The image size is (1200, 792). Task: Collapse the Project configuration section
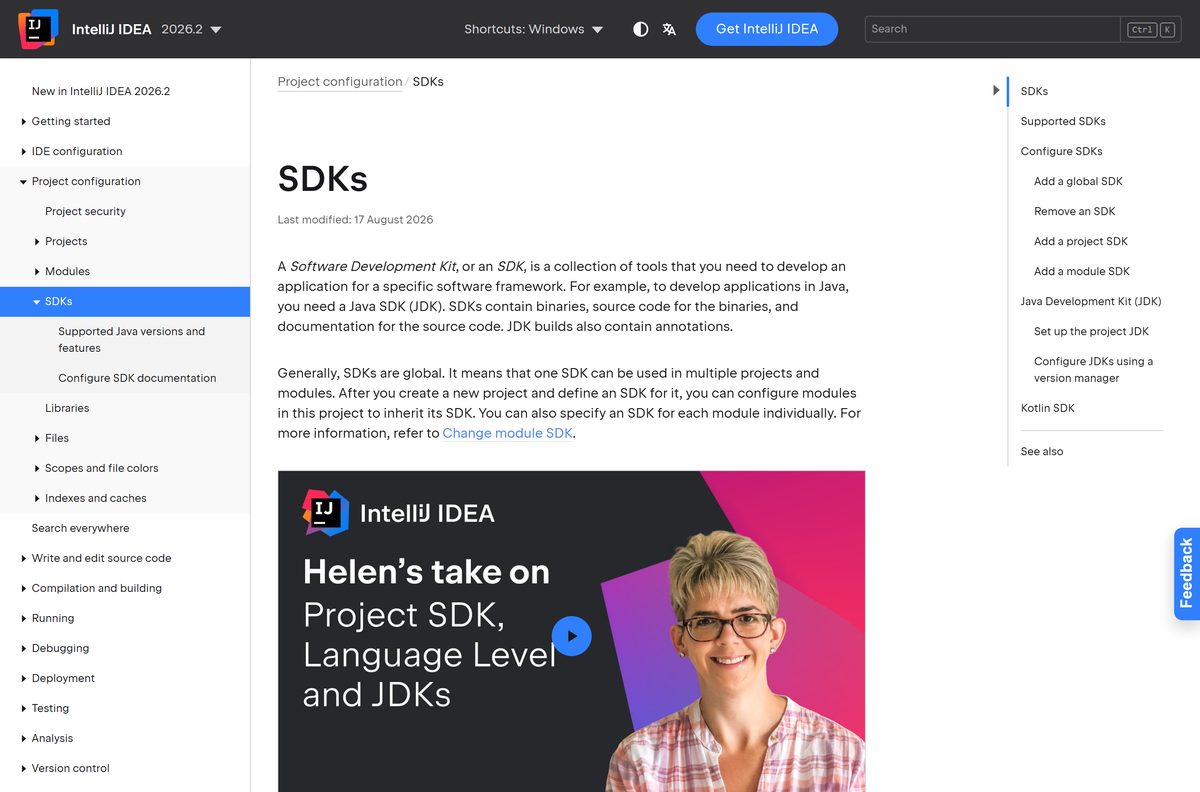click(x=24, y=181)
